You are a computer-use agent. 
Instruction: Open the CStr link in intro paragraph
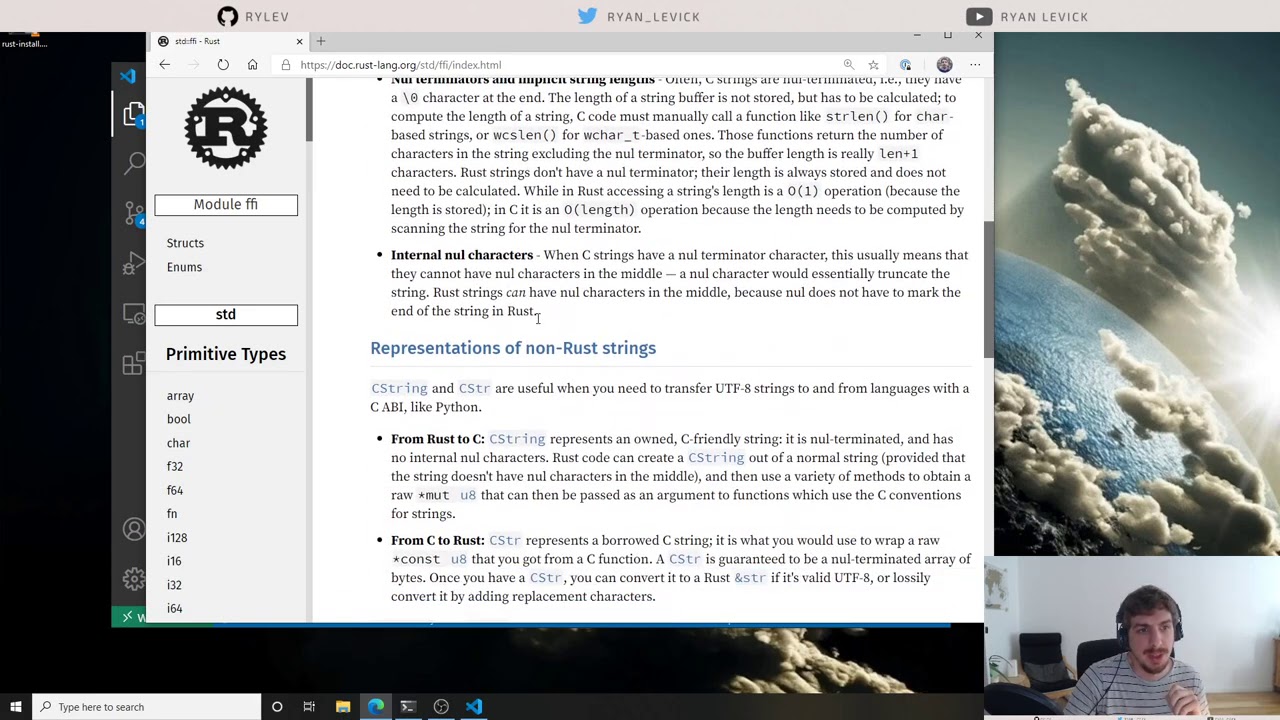474,388
